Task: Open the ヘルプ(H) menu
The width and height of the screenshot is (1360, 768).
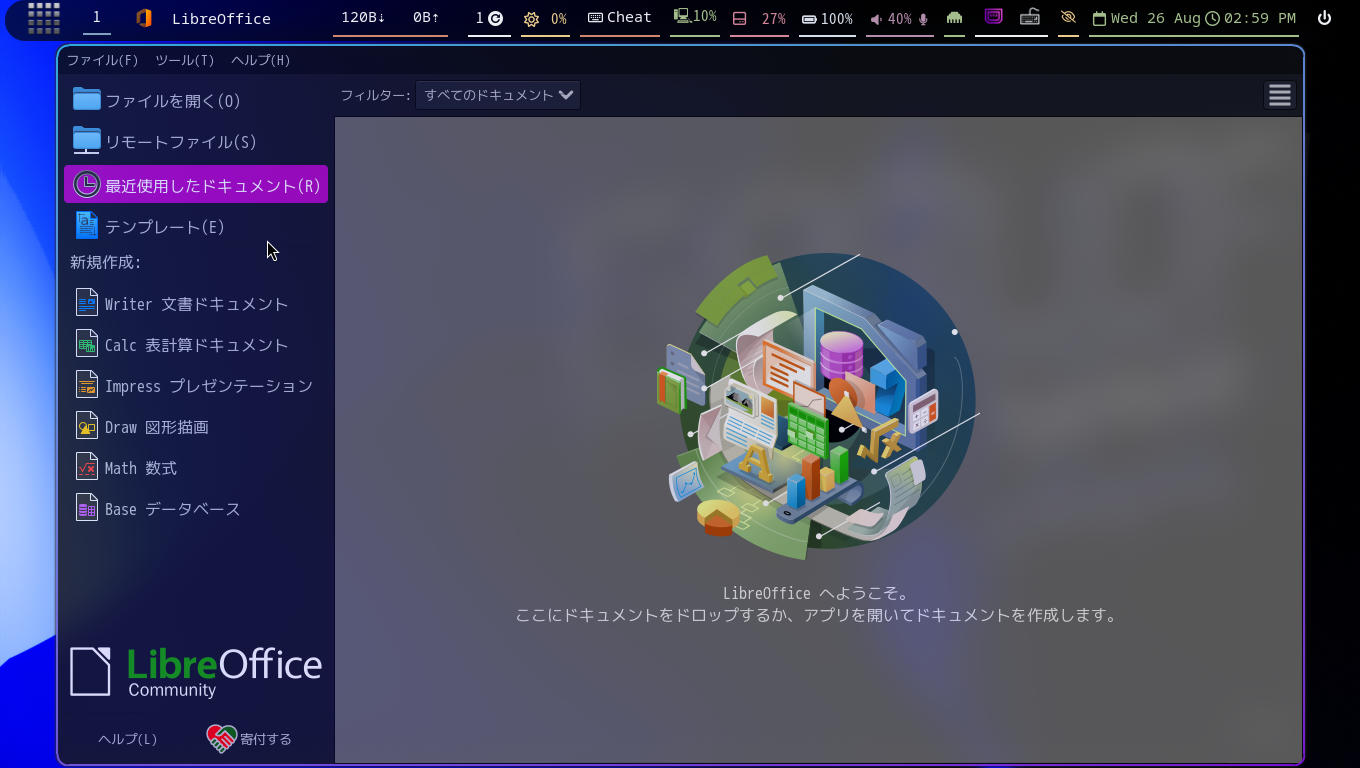Action: coord(261,60)
